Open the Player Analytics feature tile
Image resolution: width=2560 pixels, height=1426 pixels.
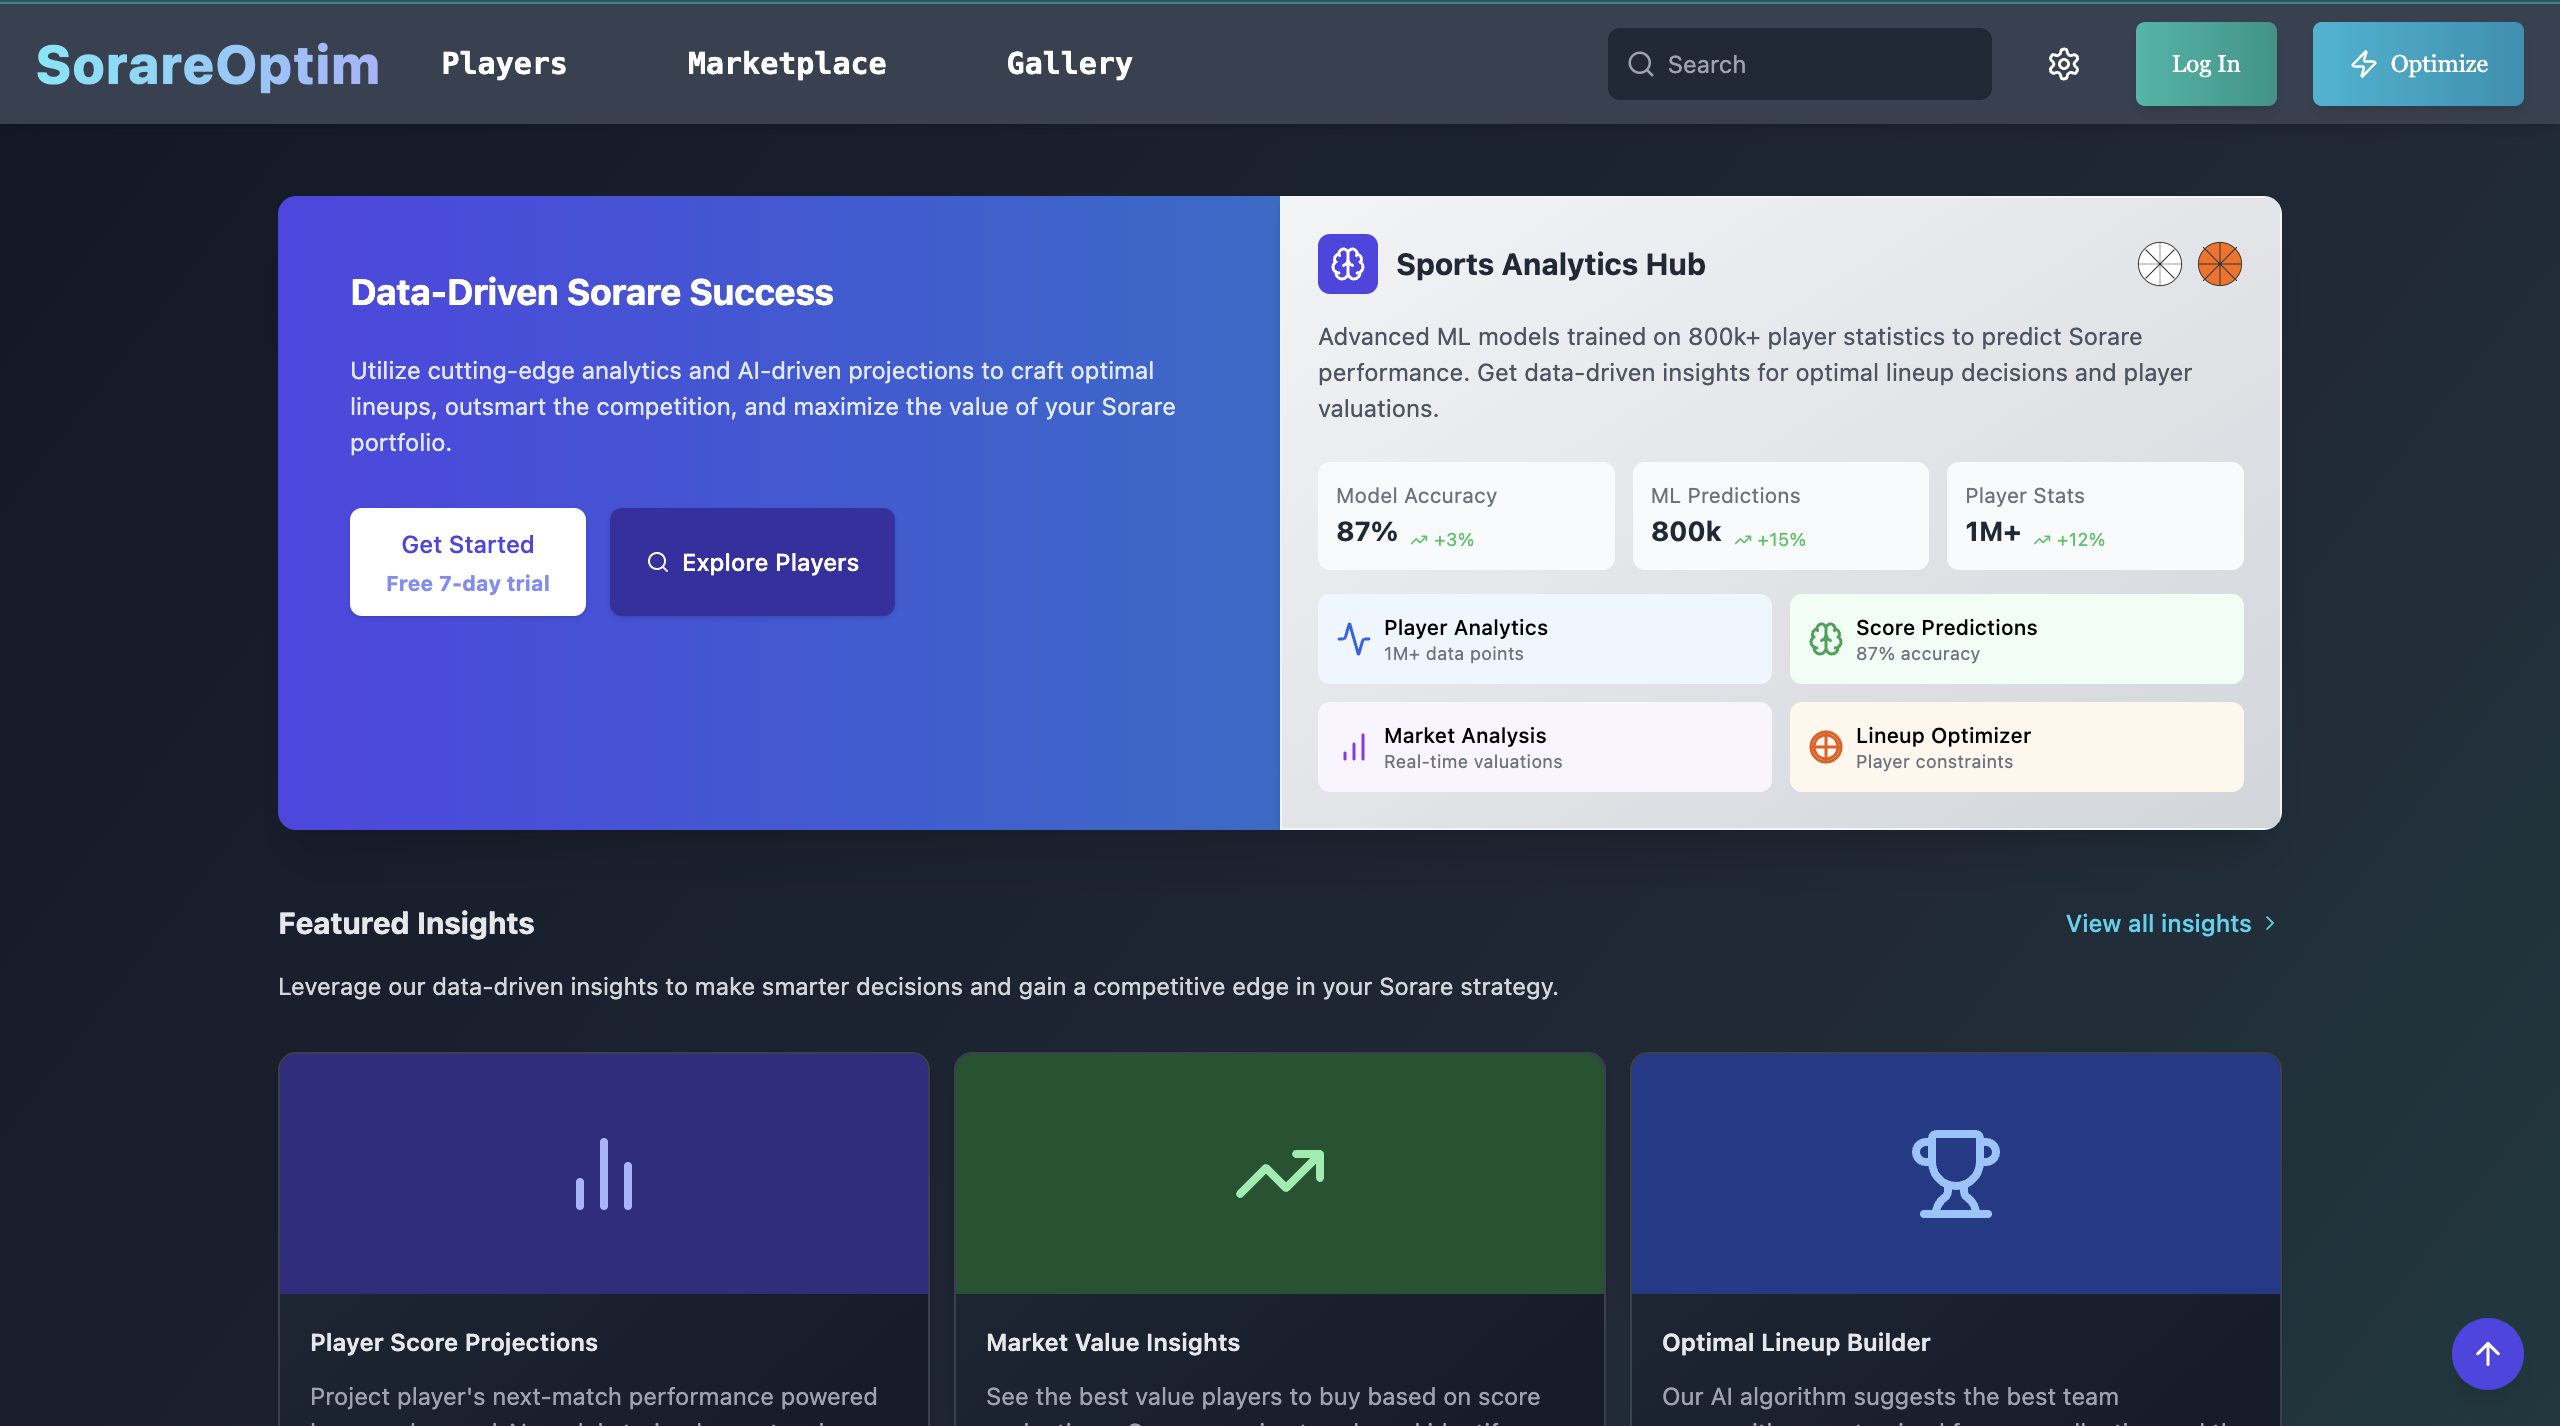click(1544, 639)
